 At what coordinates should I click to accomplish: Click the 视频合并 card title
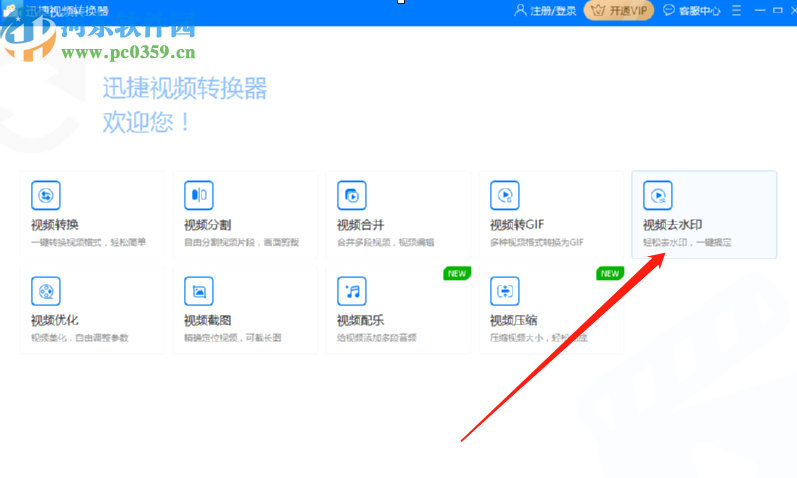tap(361, 225)
